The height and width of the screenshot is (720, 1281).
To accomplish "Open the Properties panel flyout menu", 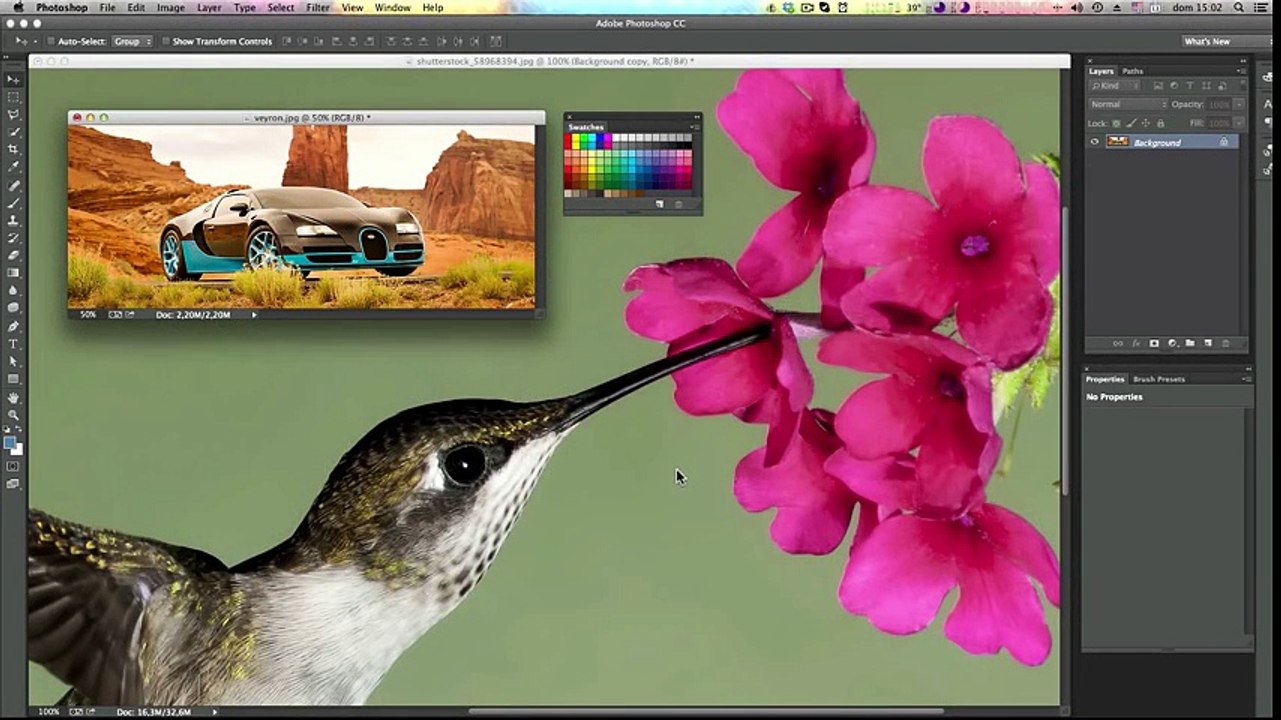I will coord(1247,379).
